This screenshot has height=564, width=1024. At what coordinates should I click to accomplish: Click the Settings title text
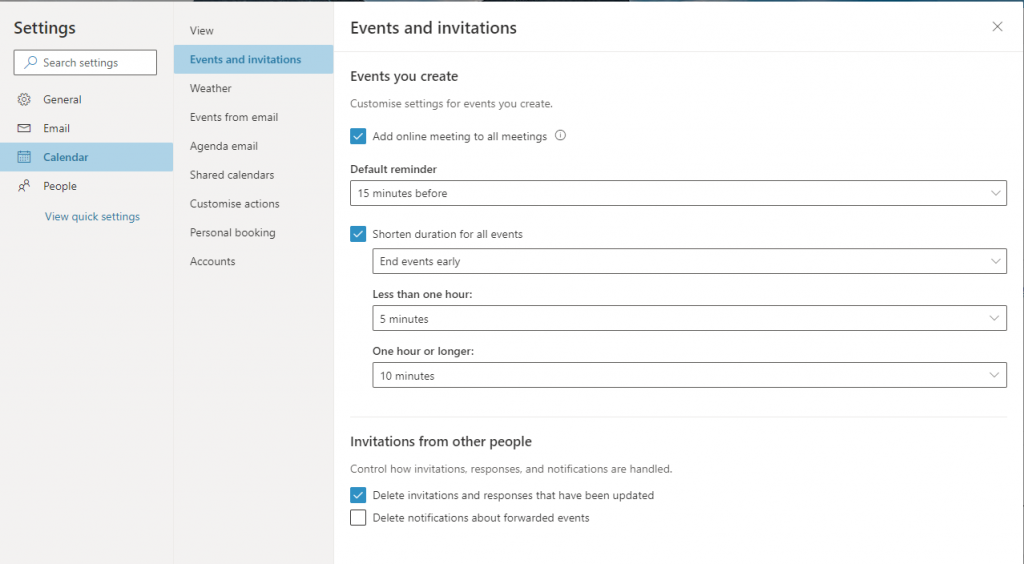coord(44,27)
